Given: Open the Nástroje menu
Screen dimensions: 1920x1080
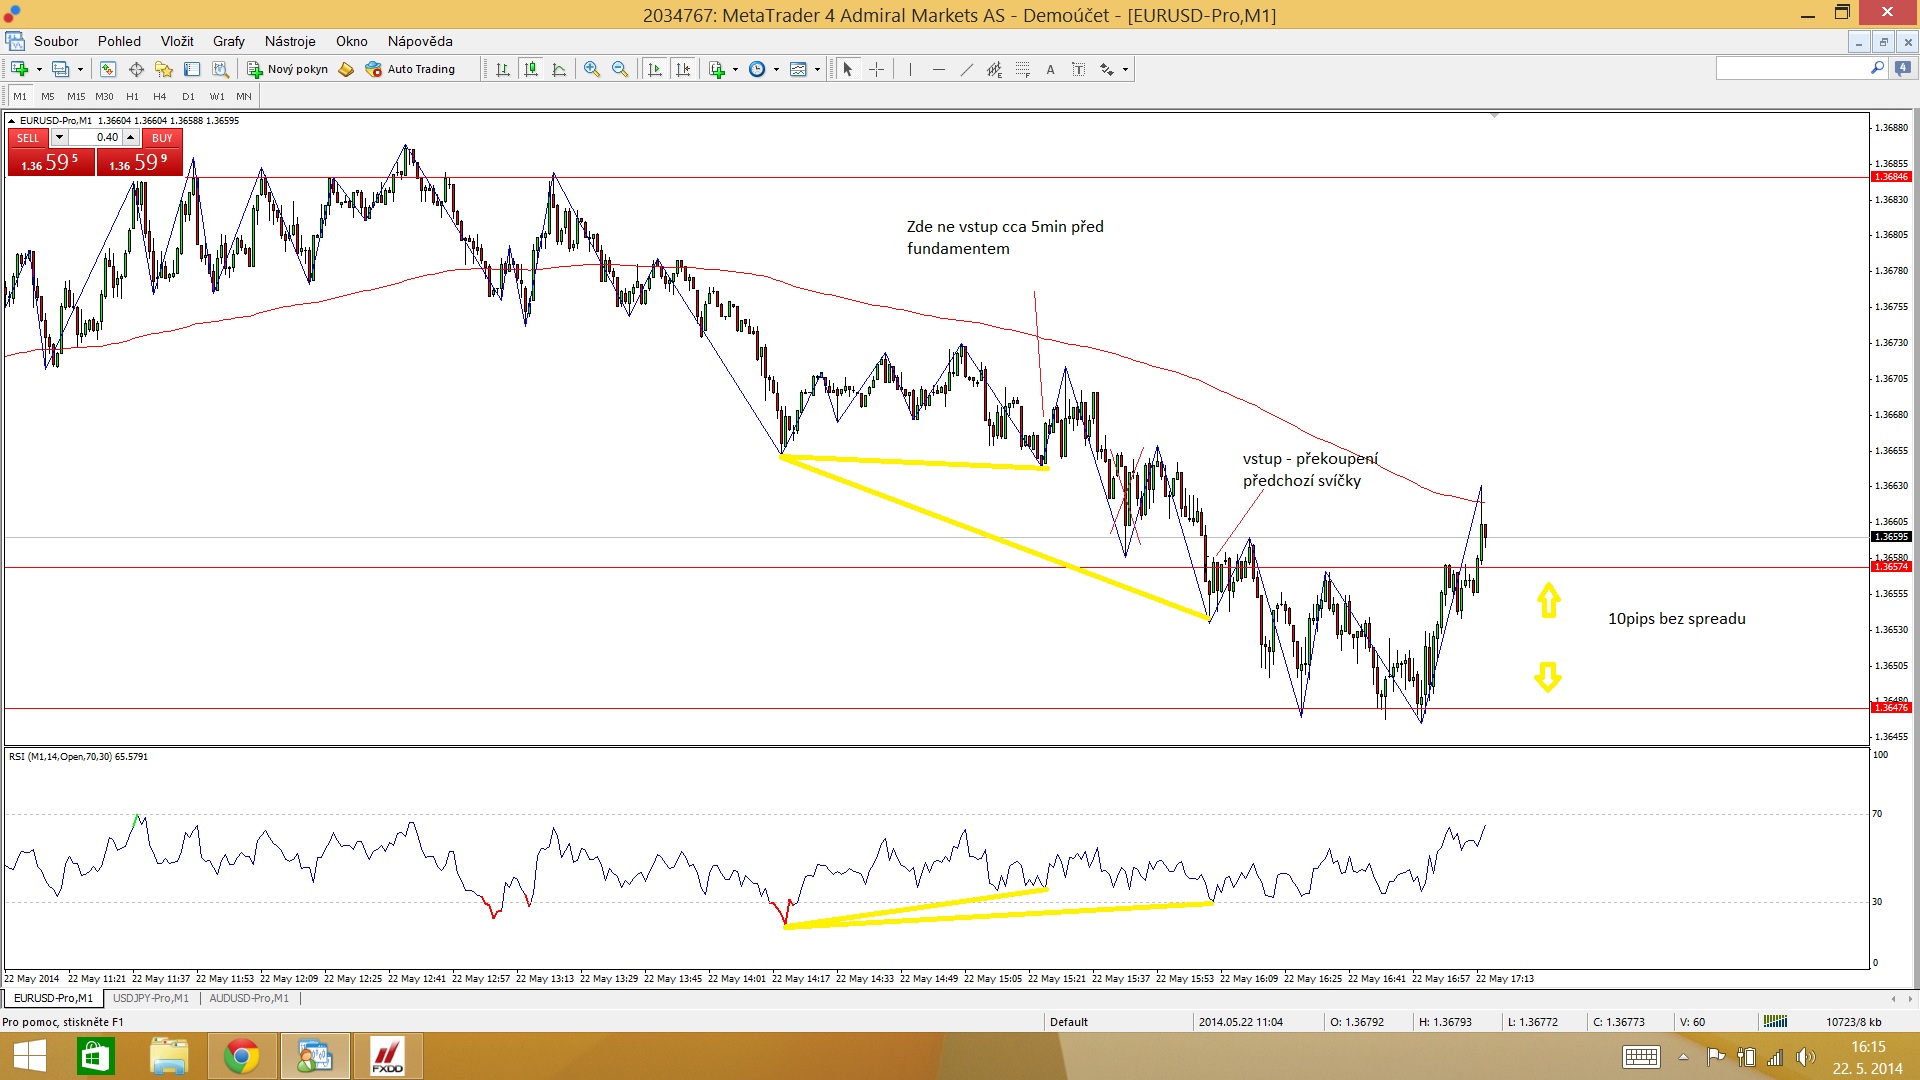Looking at the screenshot, I should point(290,41).
